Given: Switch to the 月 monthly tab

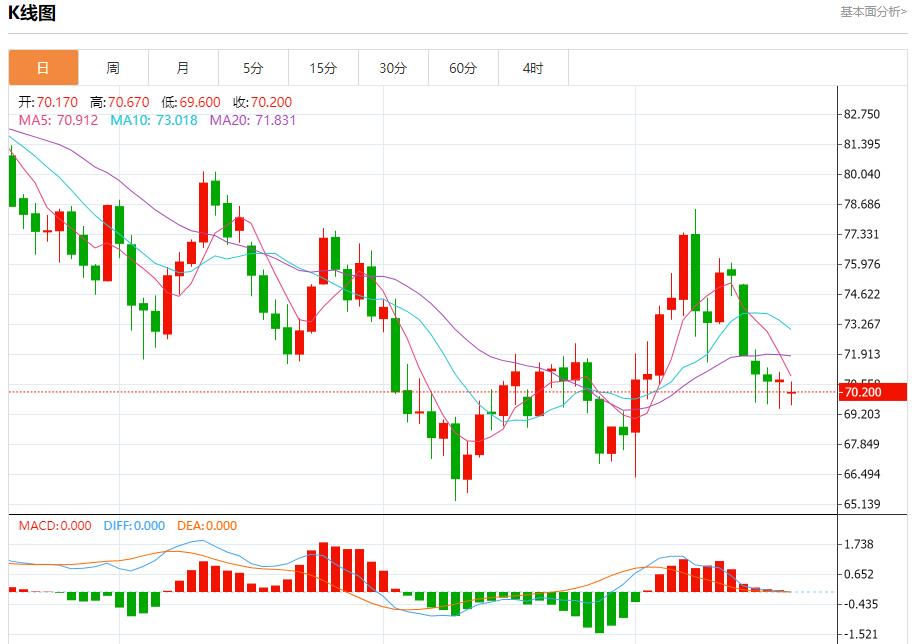Looking at the screenshot, I should [x=183, y=68].
